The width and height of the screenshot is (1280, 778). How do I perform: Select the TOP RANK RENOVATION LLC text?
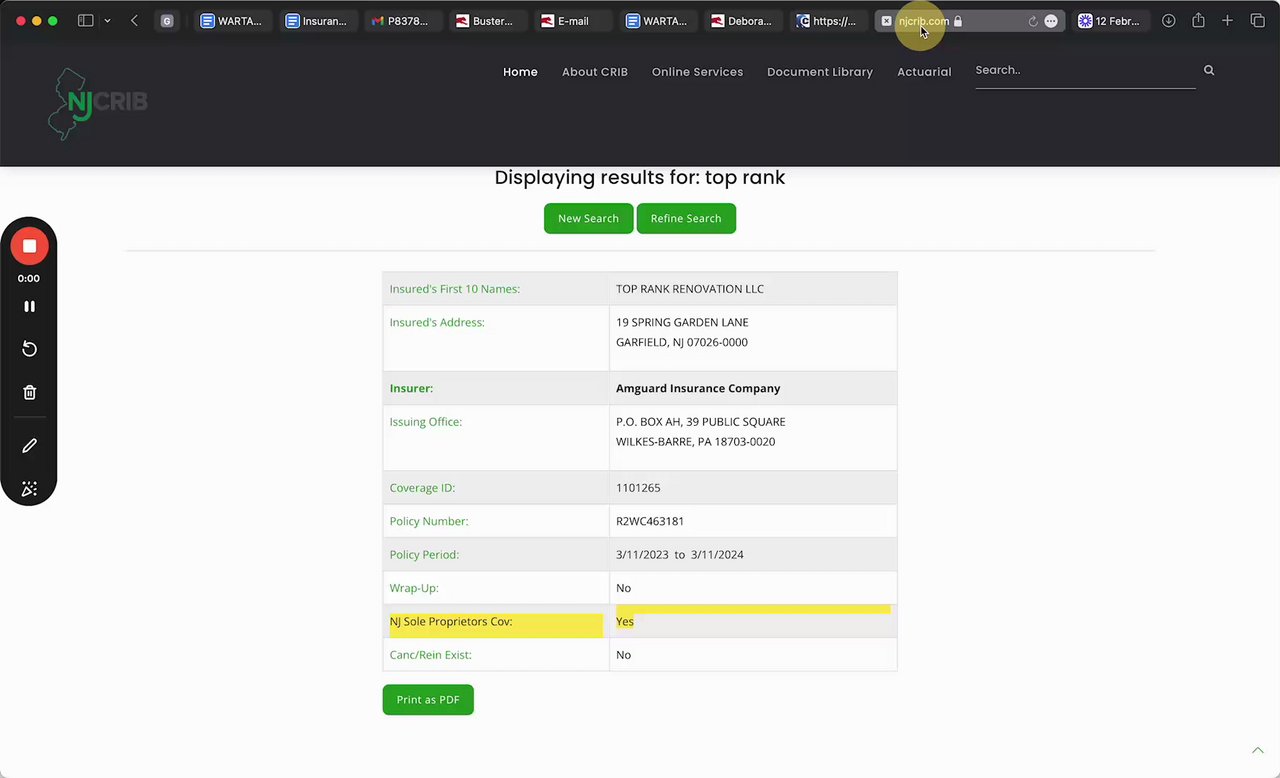click(690, 289)
